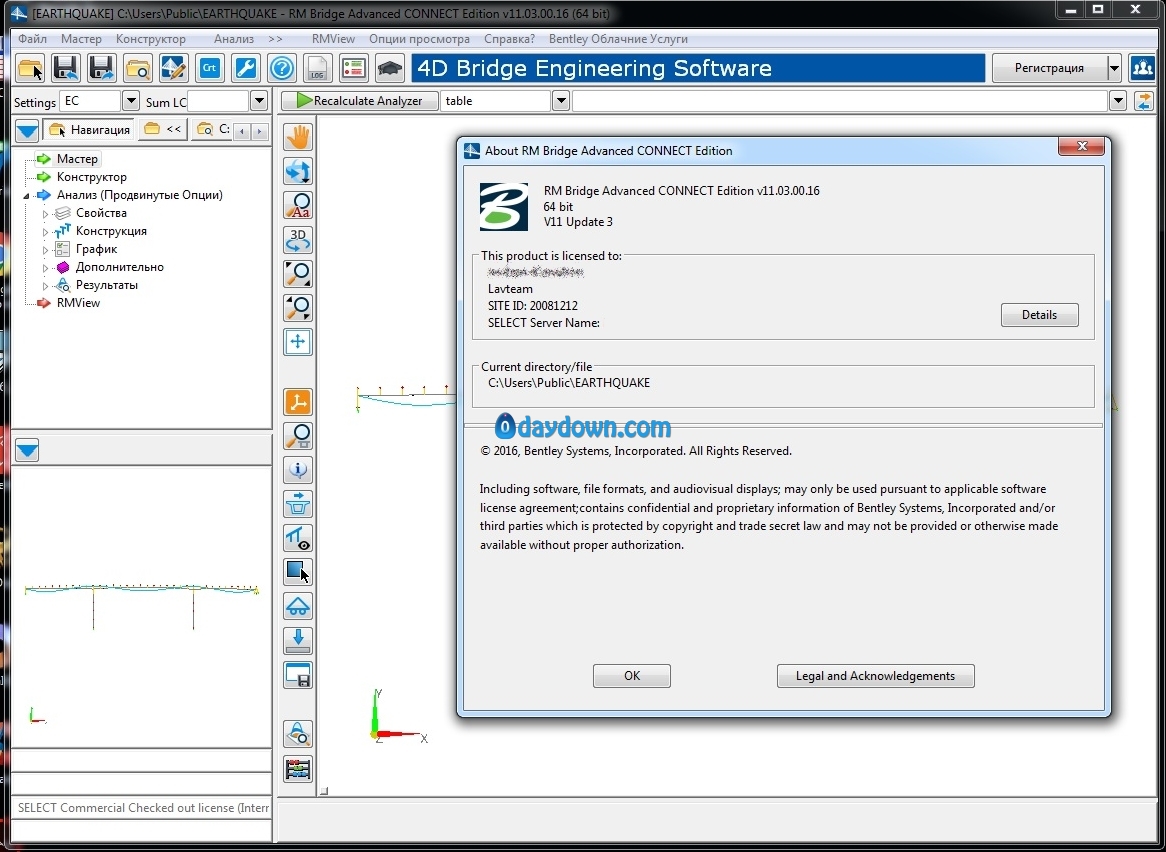1166x852 pixels.
Task: Open the Settings EC dropdown arrow
Action: pyautogui.click(x=130, y=100)
